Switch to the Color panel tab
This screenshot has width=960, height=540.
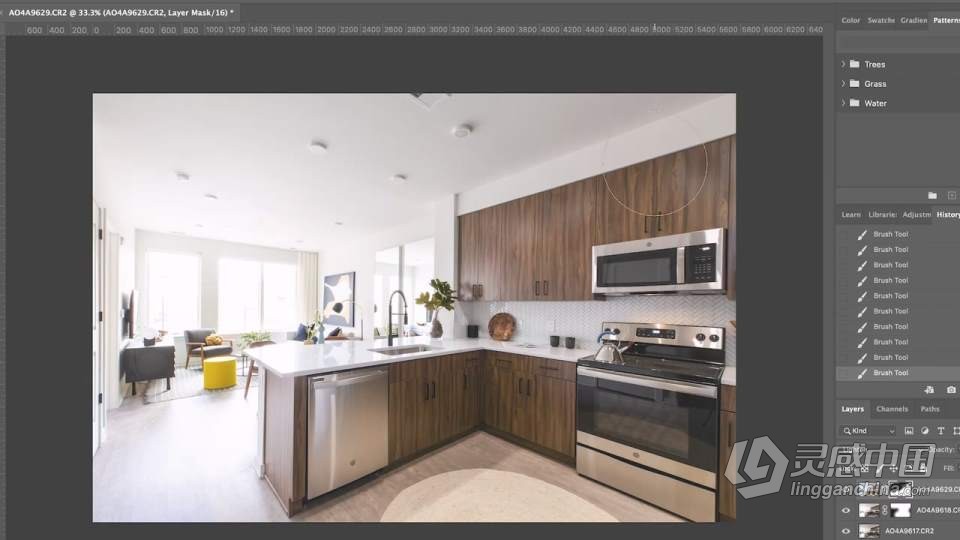(x=850, y=20)
